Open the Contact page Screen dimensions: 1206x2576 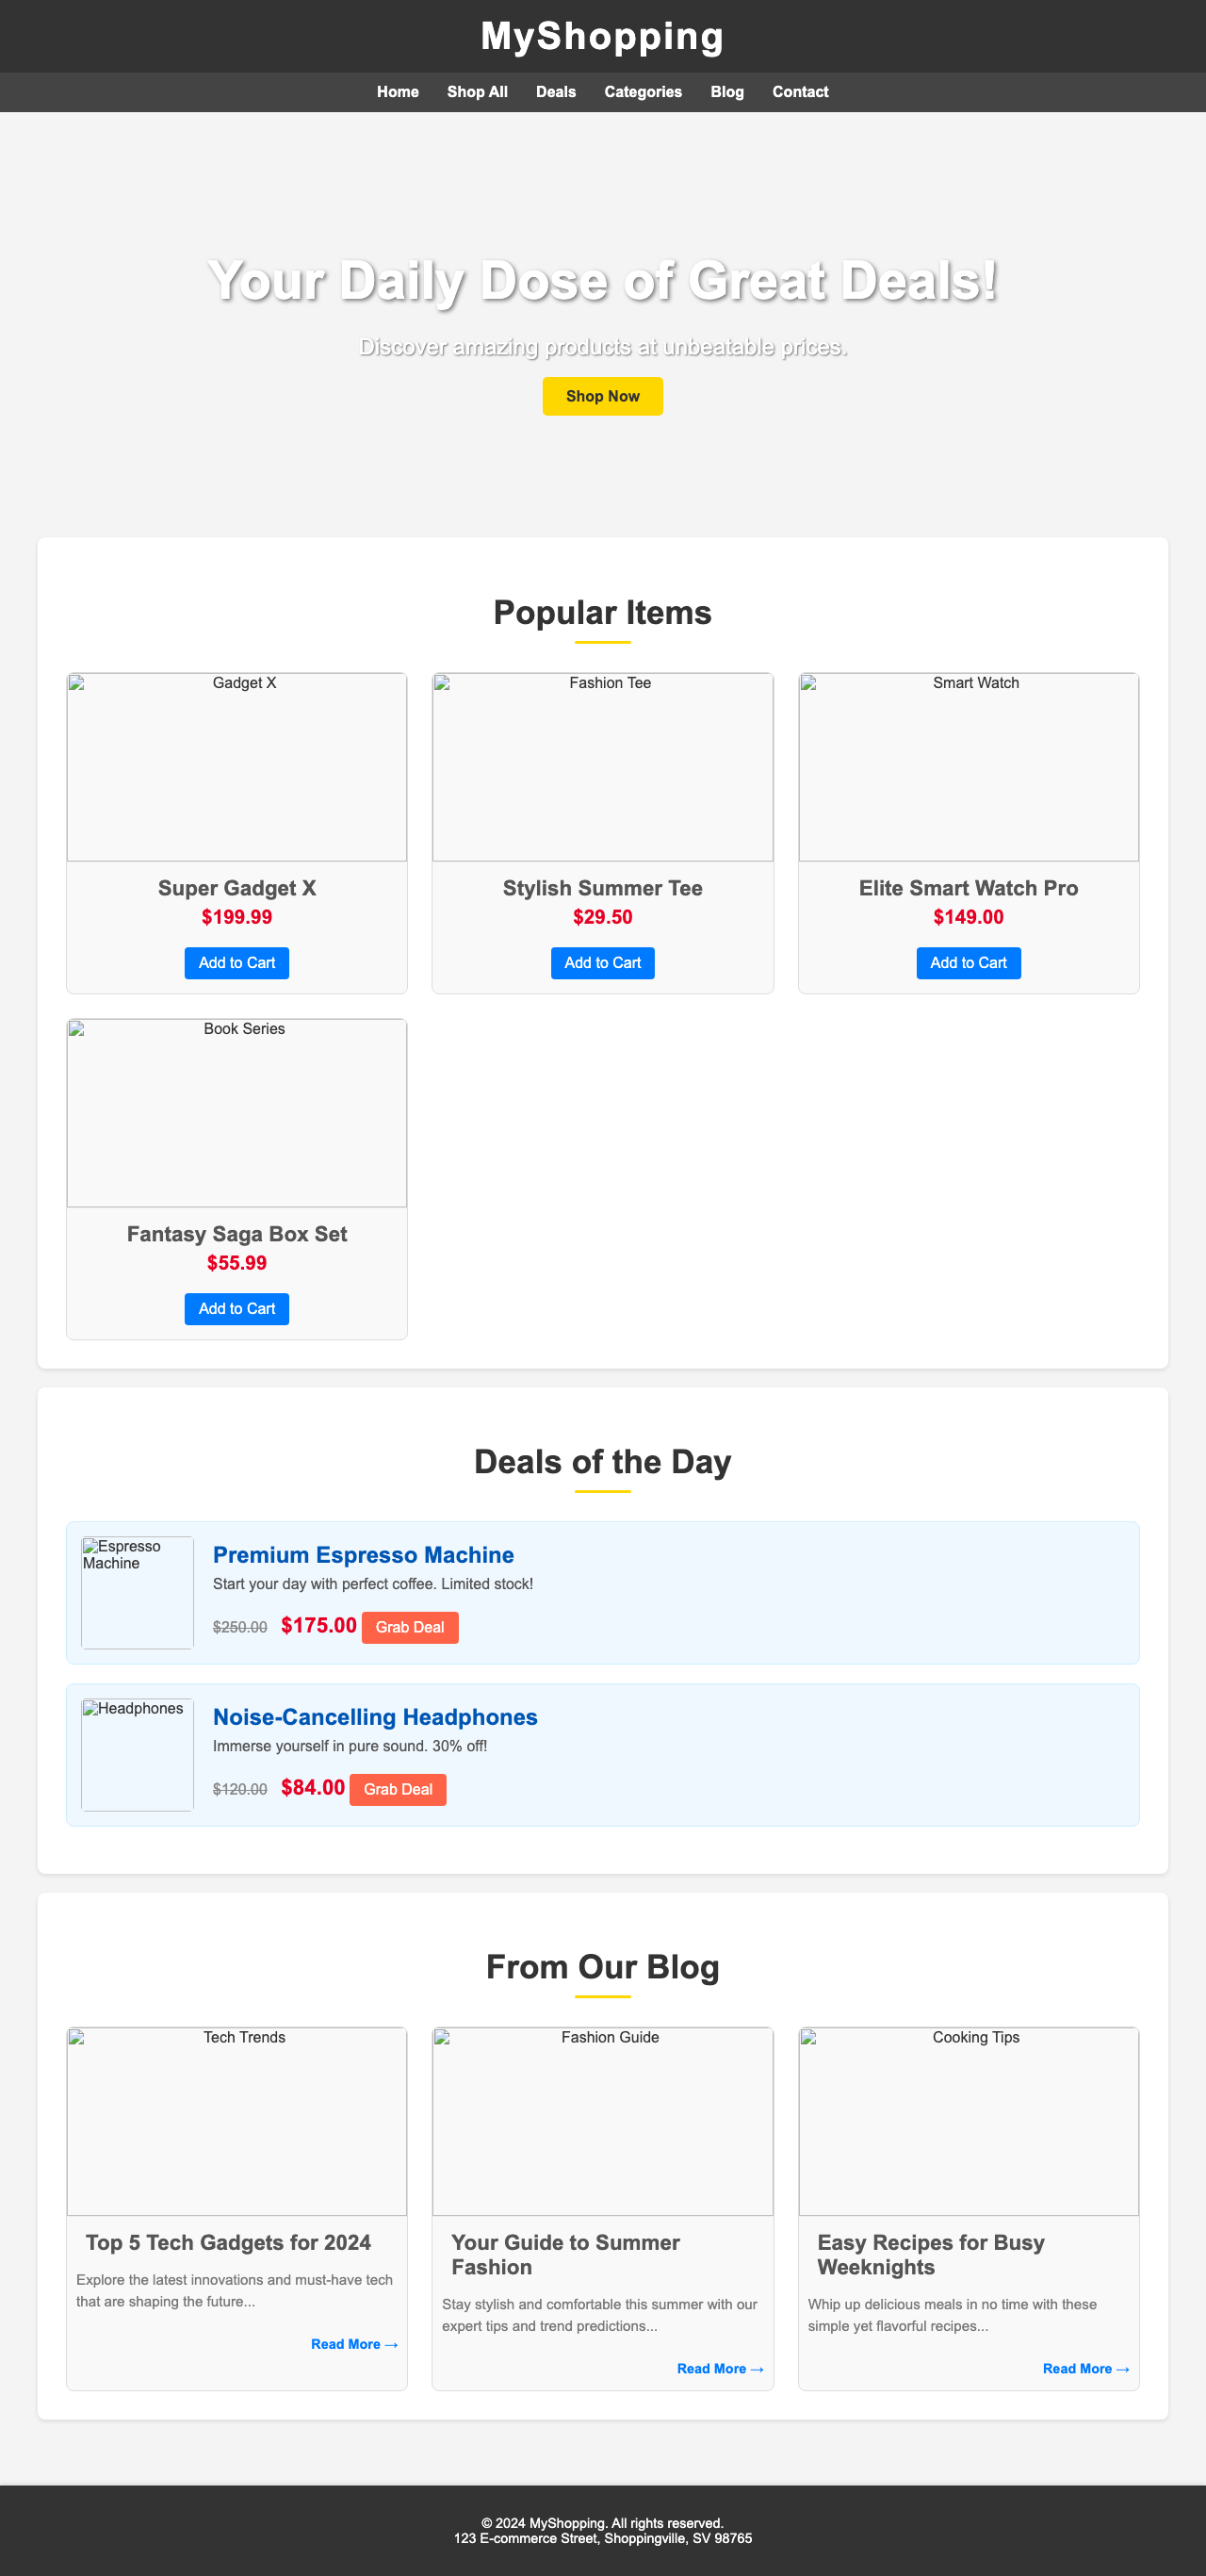click(x=800, y=92)
